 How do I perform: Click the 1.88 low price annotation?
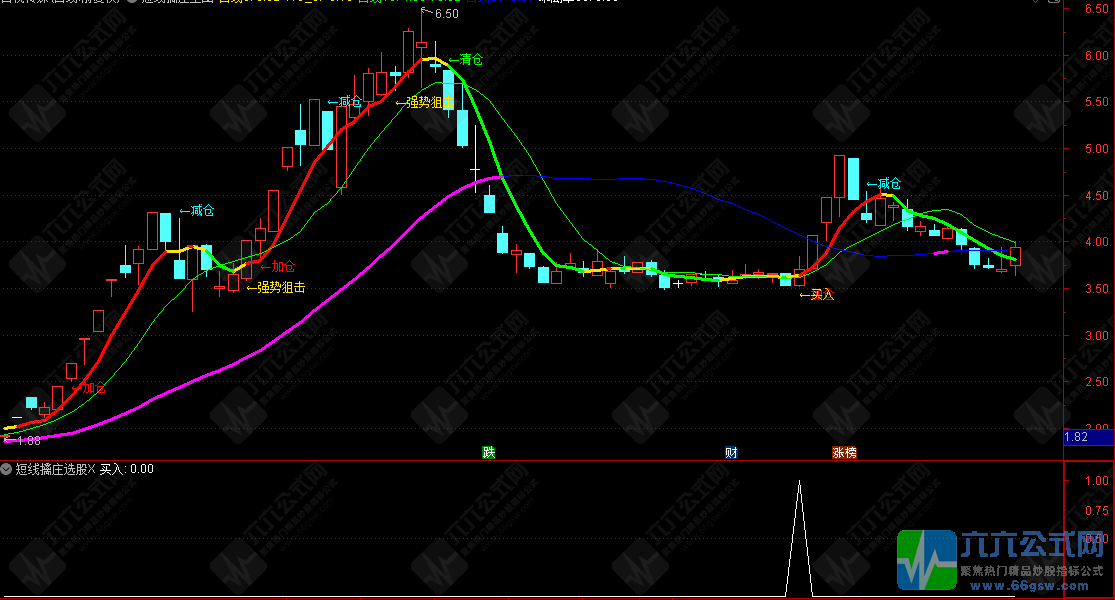point(23,441)
